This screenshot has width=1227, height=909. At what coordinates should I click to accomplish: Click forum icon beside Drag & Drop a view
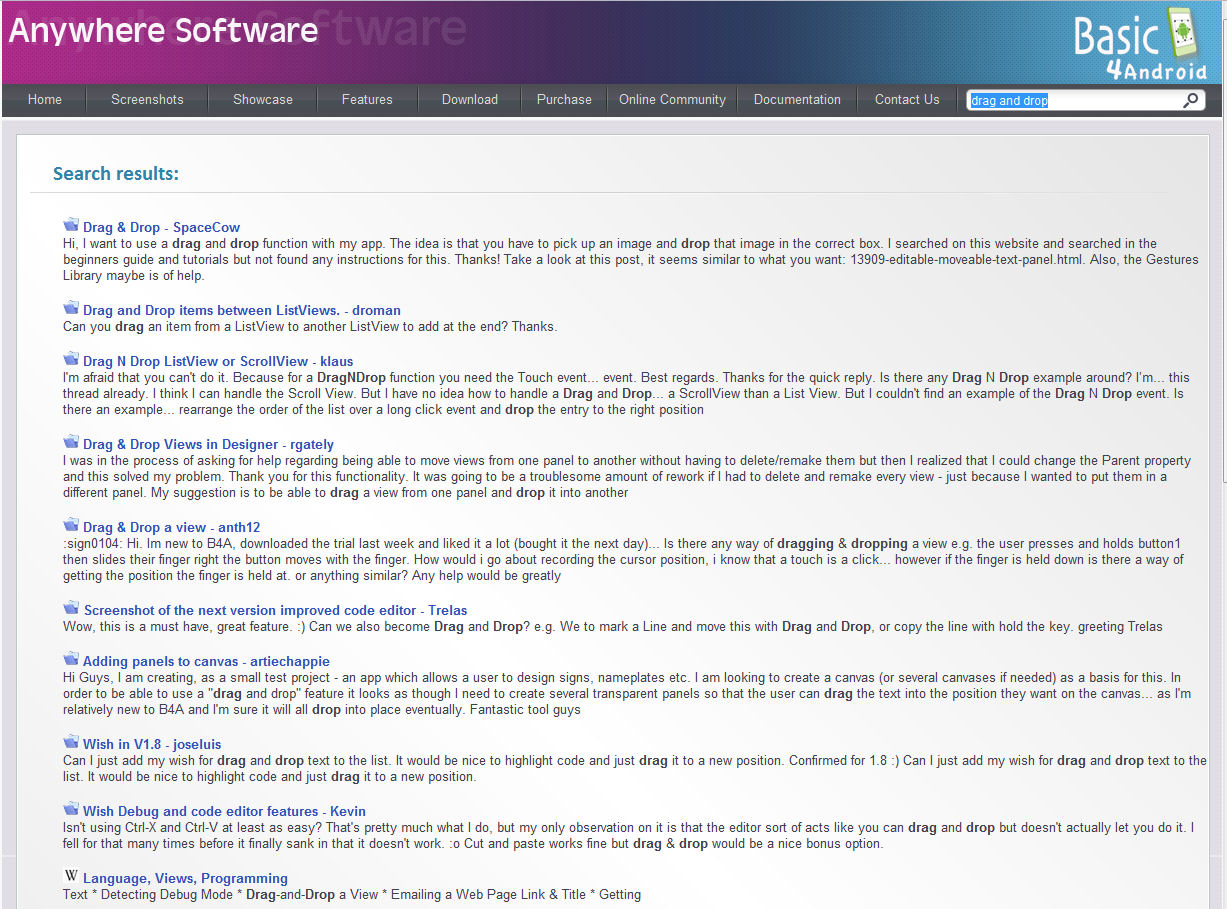pyautogui.click(x=71, y=525)
